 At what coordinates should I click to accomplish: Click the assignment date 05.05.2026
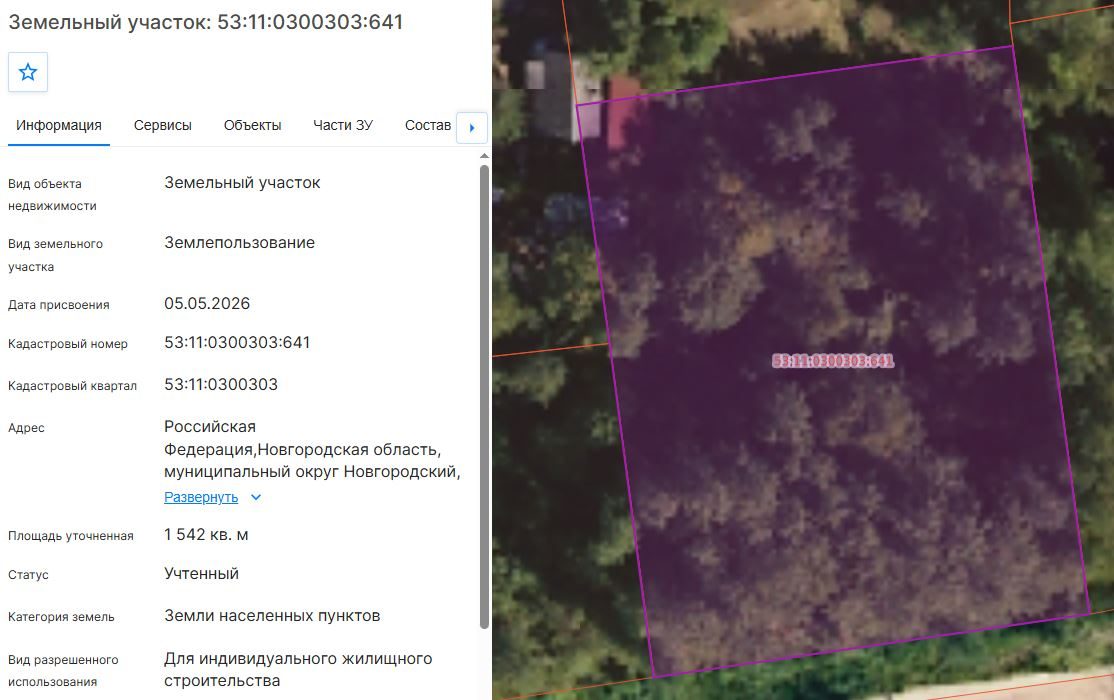(x=207, y=303)
